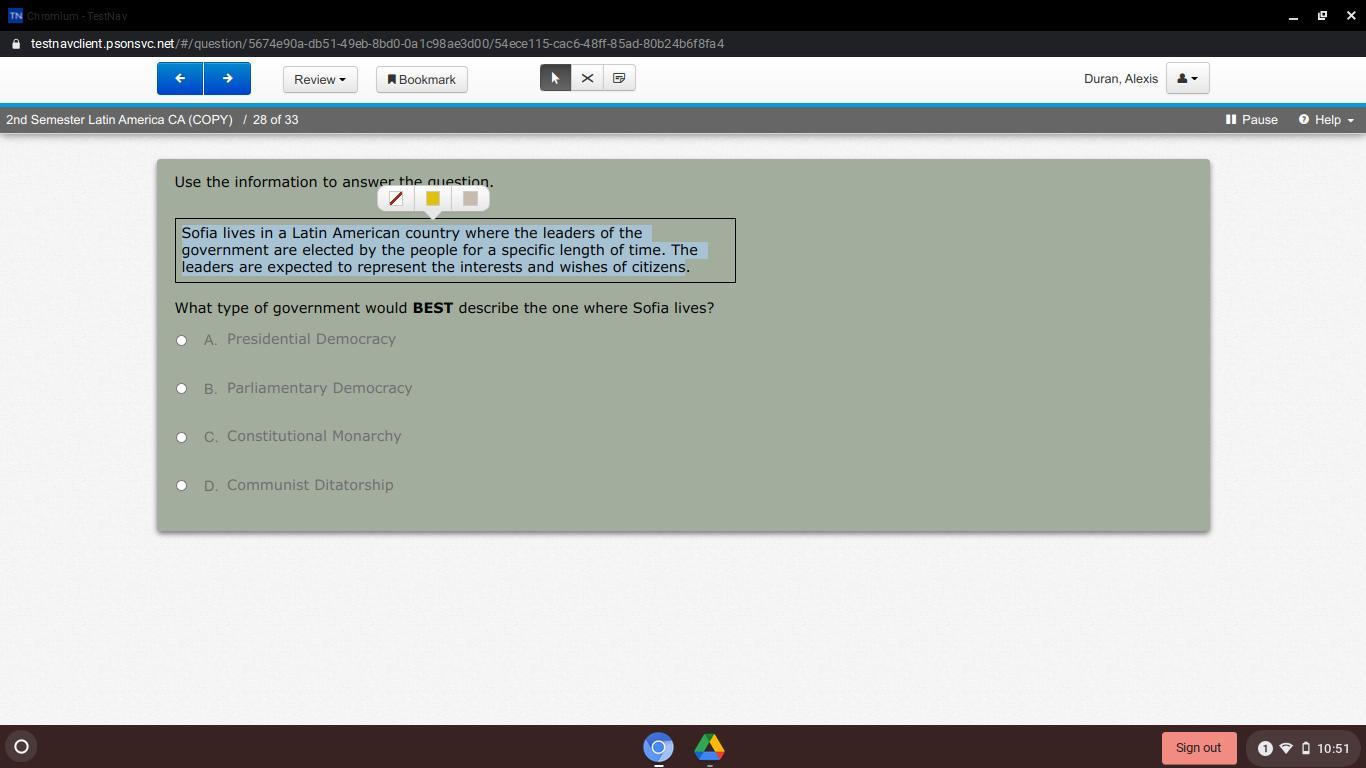The width and height of the screenshot is (1366, 768).
Task: Activate the answer eliminator tool
Action: 587,78
